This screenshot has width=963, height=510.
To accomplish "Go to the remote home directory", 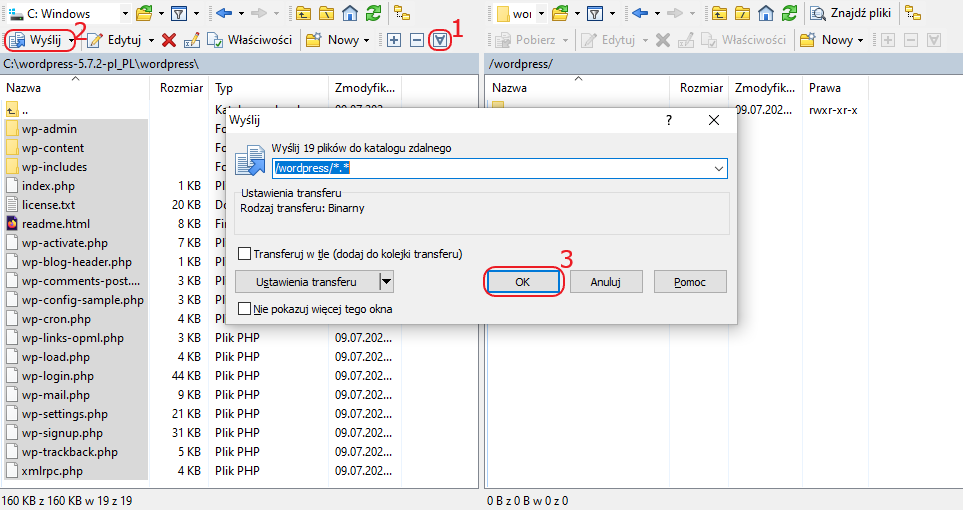I will tap(765, 13).
